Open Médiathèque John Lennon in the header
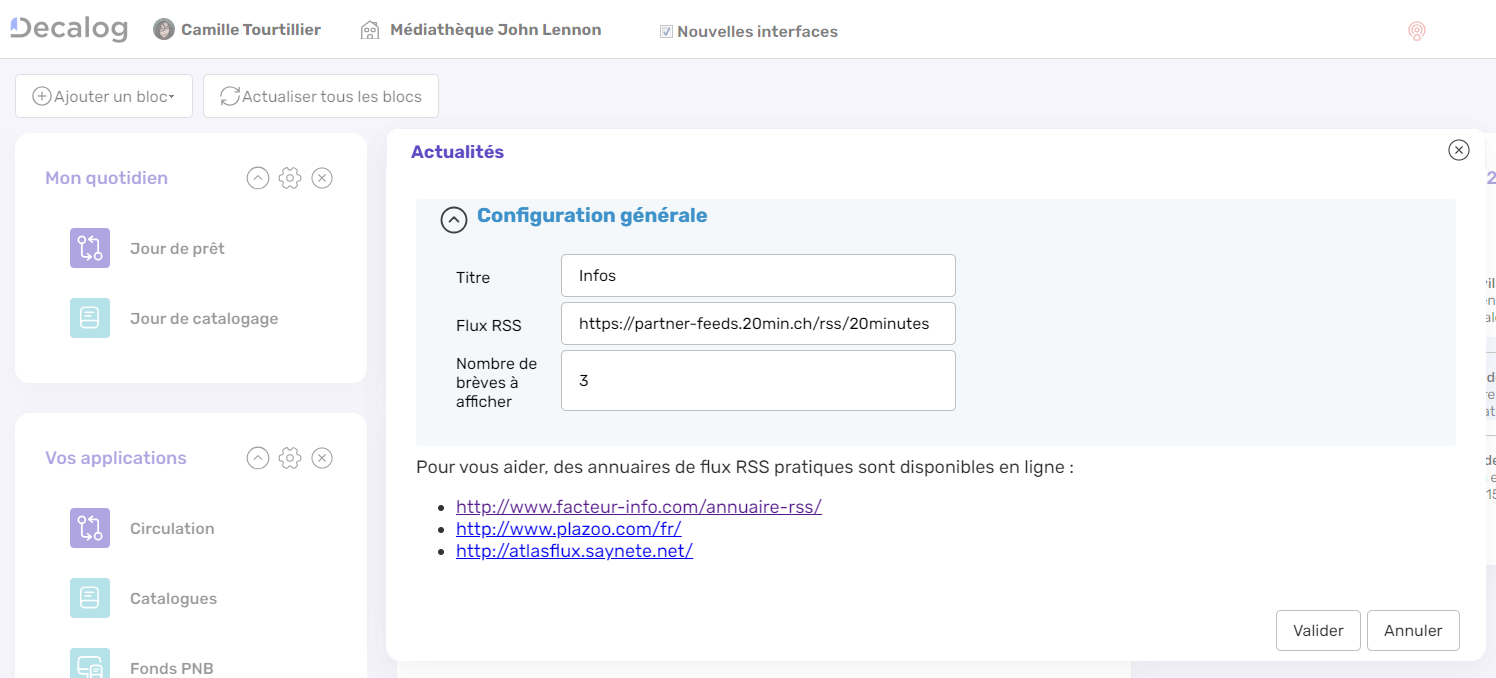The height and width of the screenshot is (678, 1496). 480,29
